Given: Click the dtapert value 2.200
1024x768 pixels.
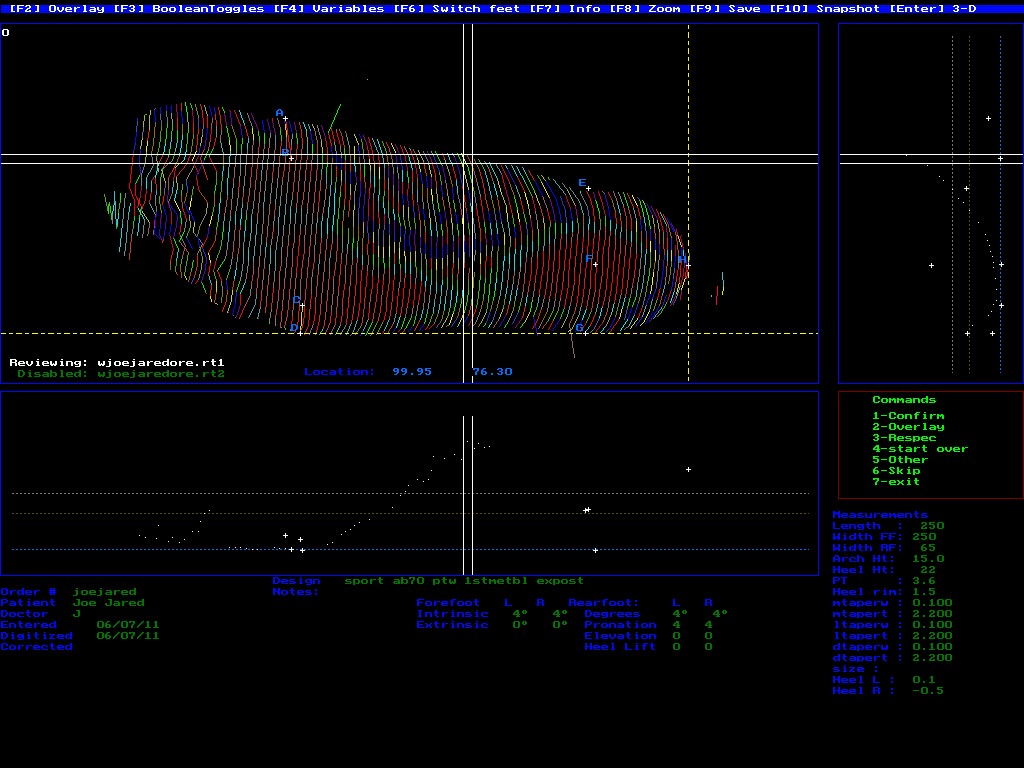Looking at the screenshot, I should pos(932,658).
